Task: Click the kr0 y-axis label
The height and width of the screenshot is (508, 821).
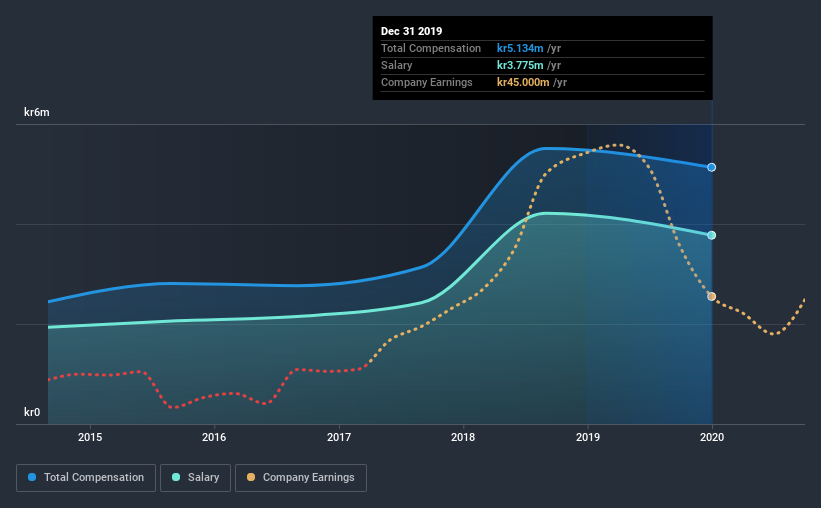Action: tap(32, 412)
